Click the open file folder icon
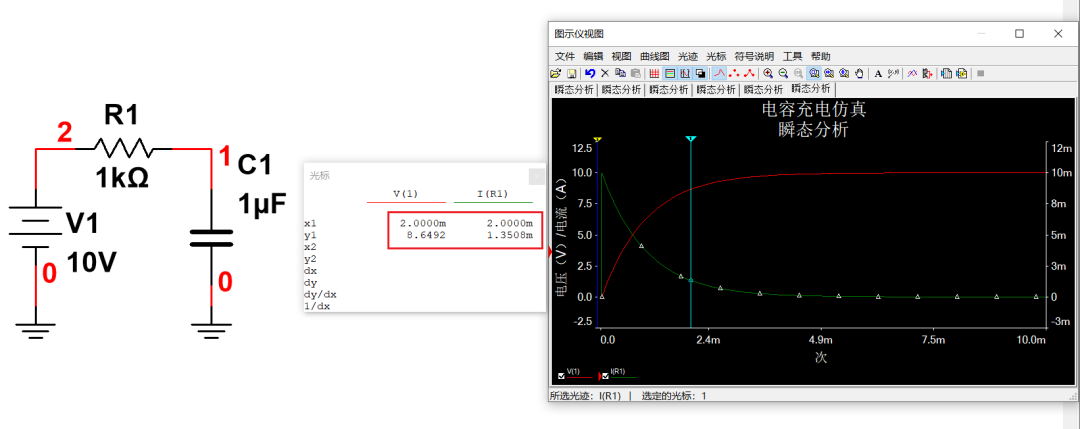Screen dimensions: 1080x429 [x=555, y=73]
